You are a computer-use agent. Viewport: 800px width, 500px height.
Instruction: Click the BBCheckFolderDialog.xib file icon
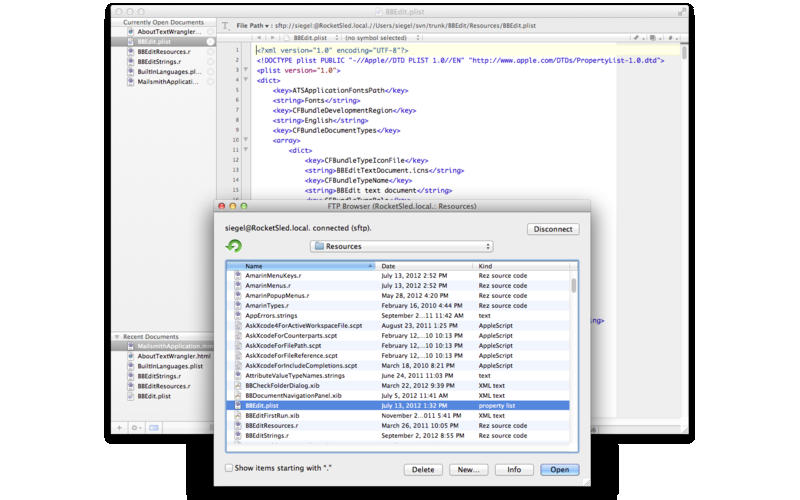coord(238,385)
